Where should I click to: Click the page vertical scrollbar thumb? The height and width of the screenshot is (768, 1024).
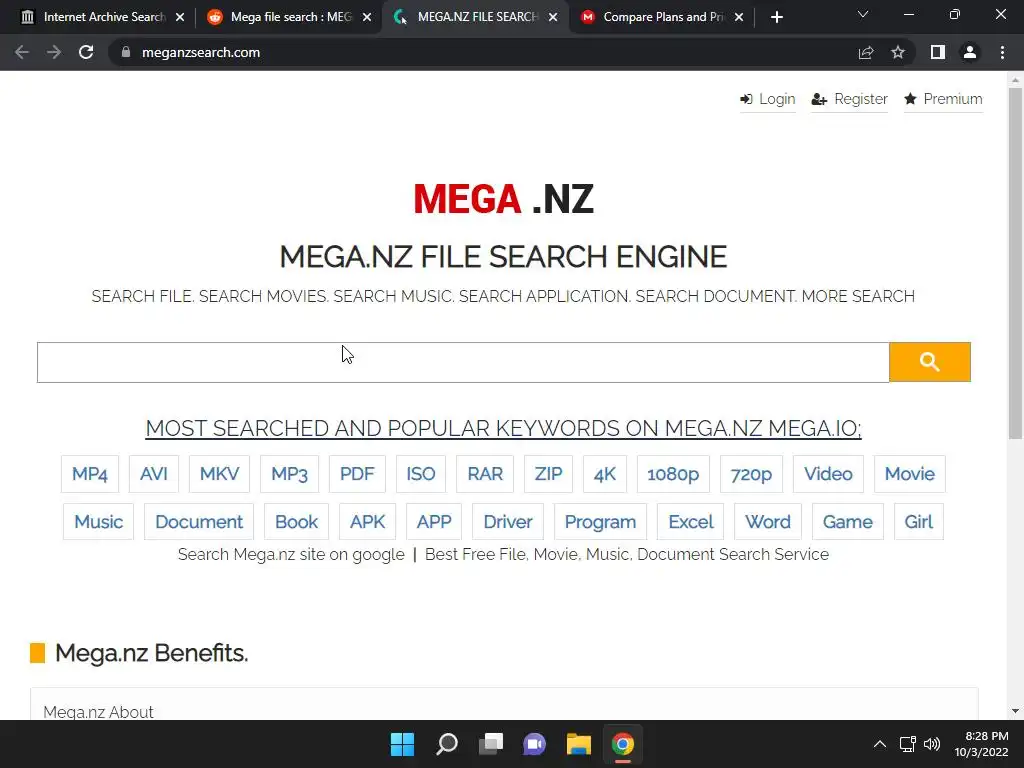tap(1015, 263)
